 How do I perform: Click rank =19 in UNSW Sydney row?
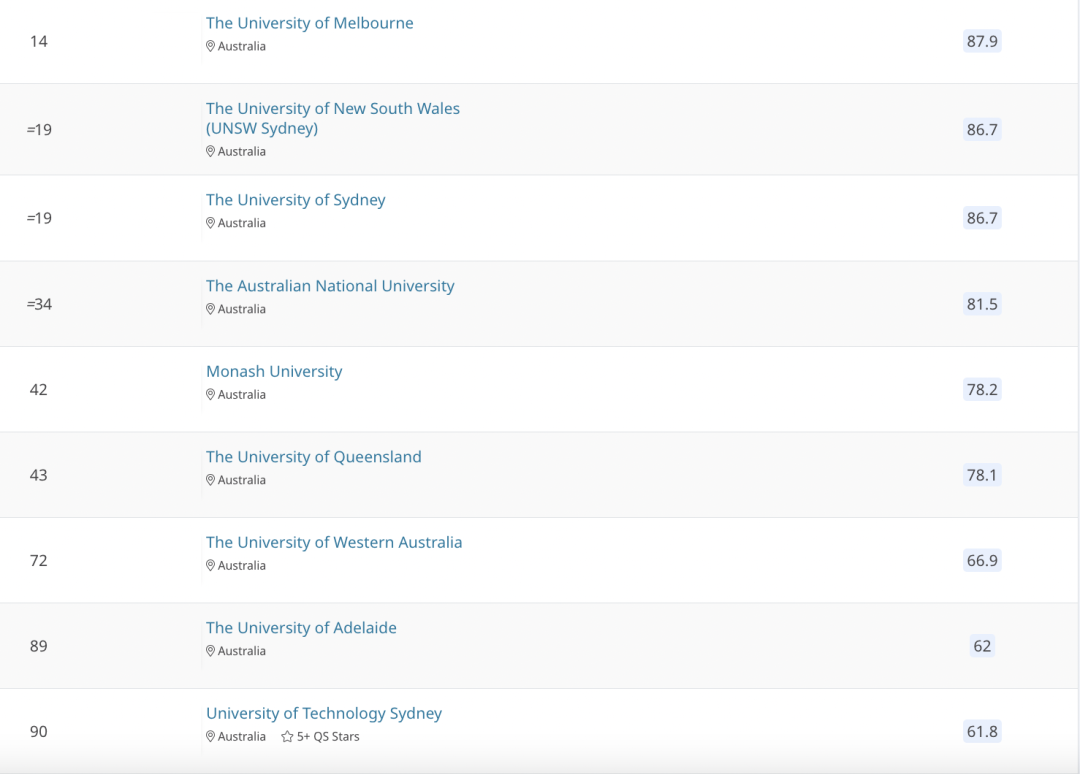[39, 129]
